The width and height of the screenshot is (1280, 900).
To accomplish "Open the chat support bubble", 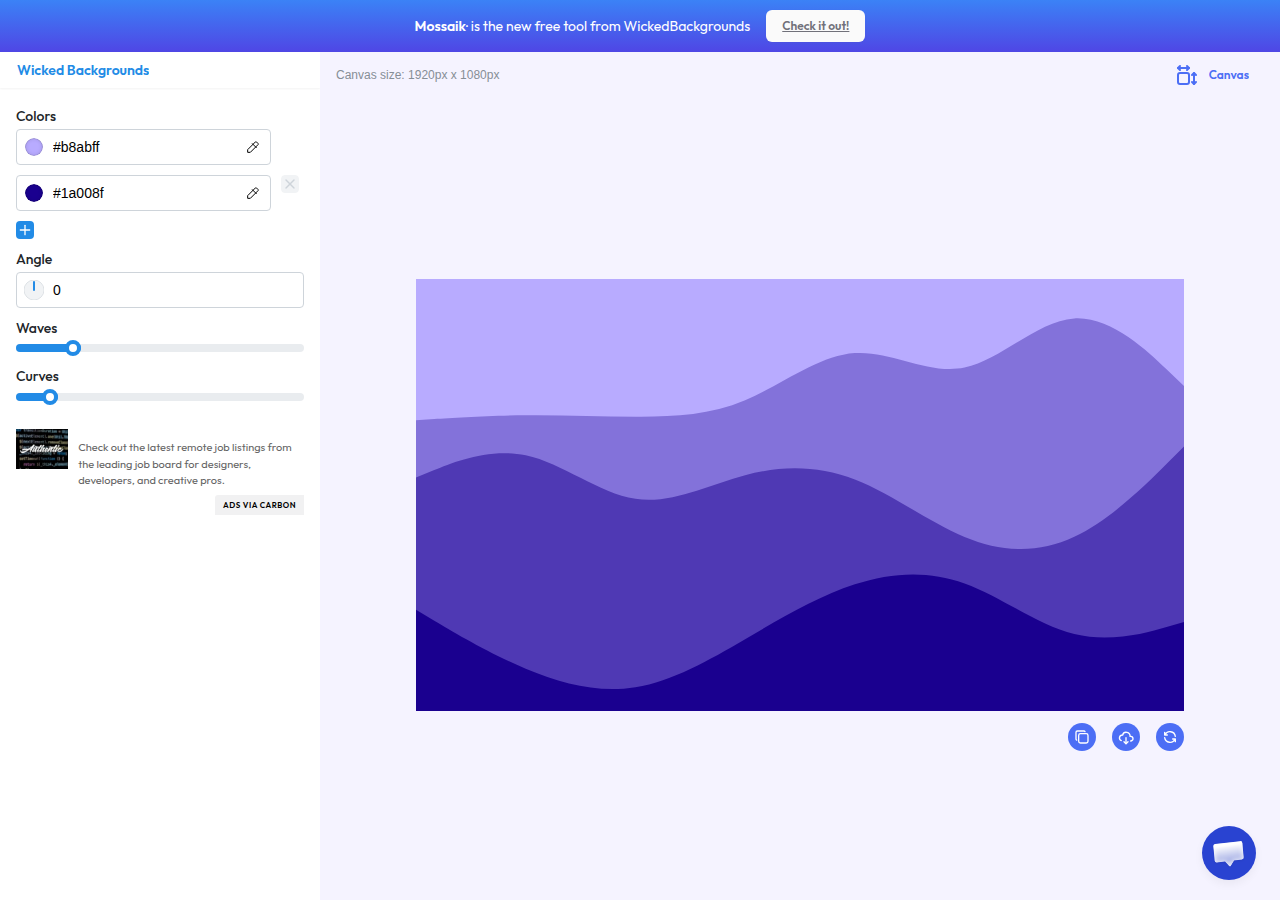I will click(x=1229, y=853).
